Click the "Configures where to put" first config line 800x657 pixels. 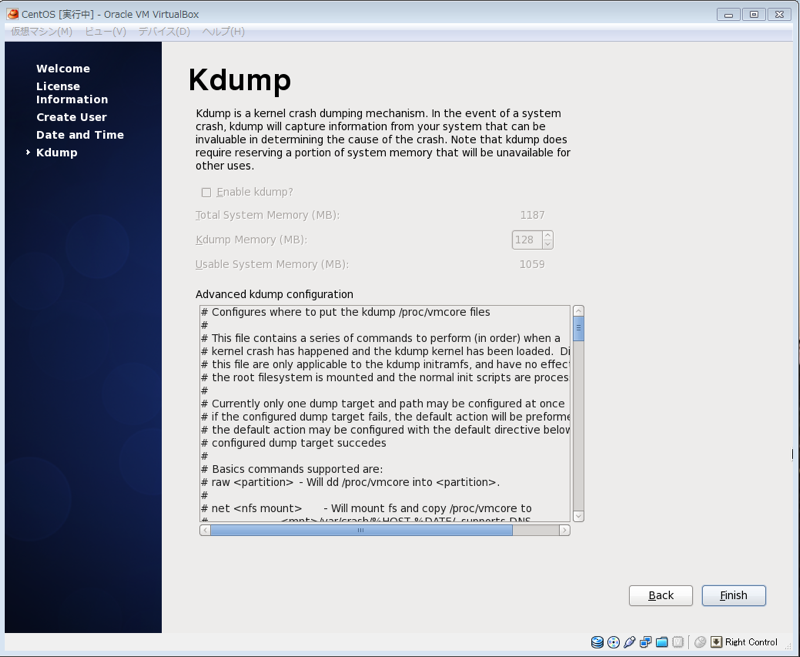(345, 312)
